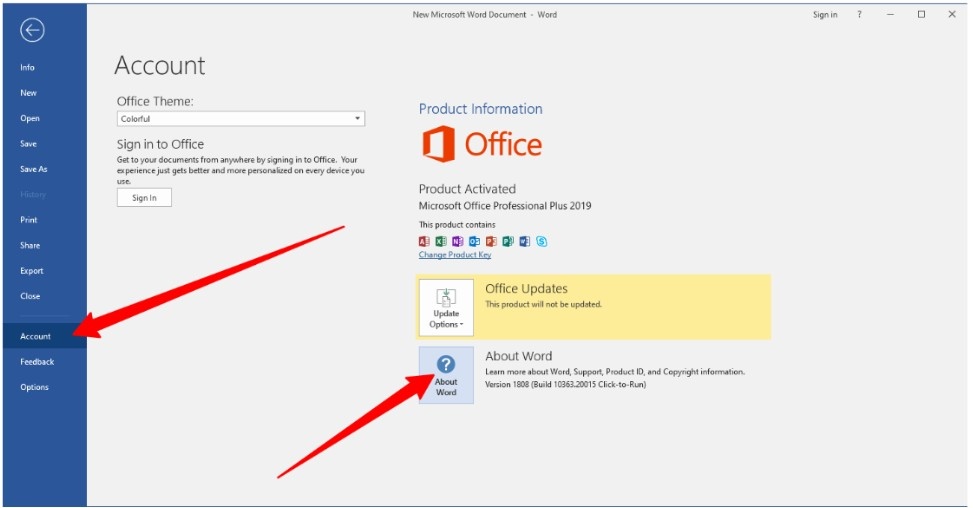Select Save As in the sidebar

[34, 169]
